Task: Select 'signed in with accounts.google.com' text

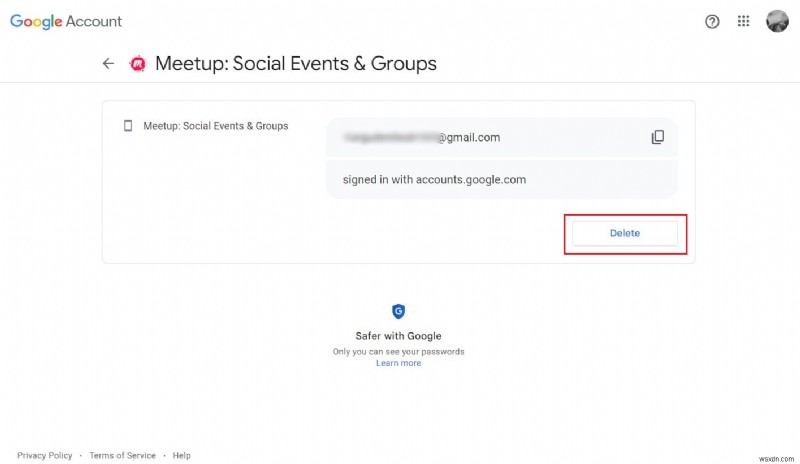Action: point(434,180)
